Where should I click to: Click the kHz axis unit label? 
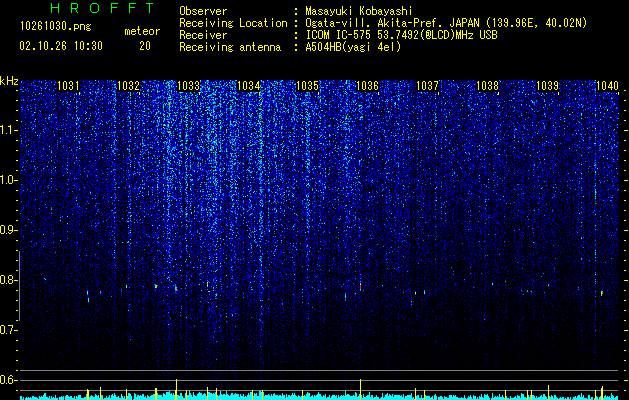pos(9,81)
